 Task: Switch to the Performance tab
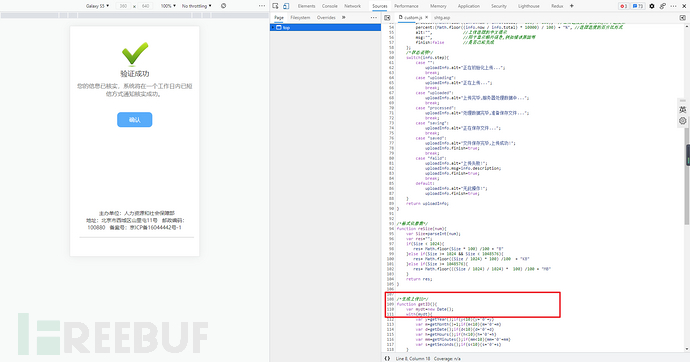tap(406, 6)
